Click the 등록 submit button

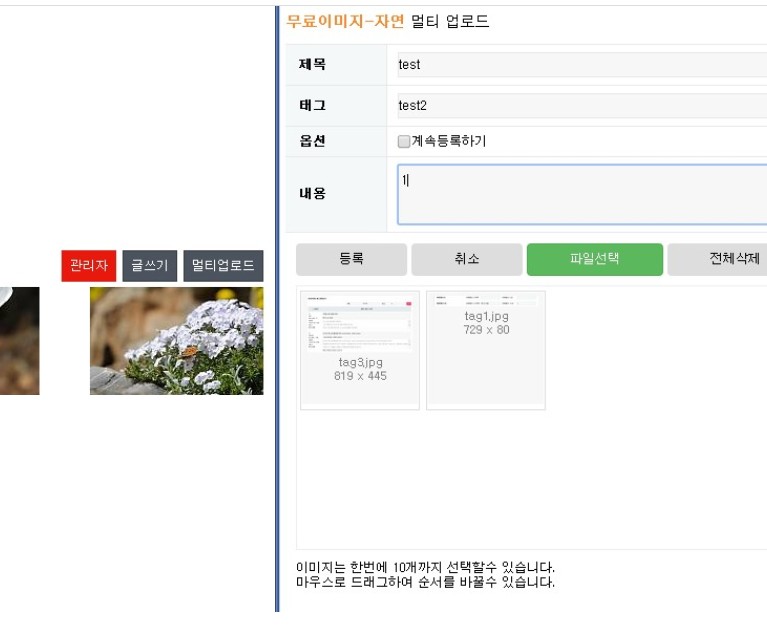coord(351,259)
